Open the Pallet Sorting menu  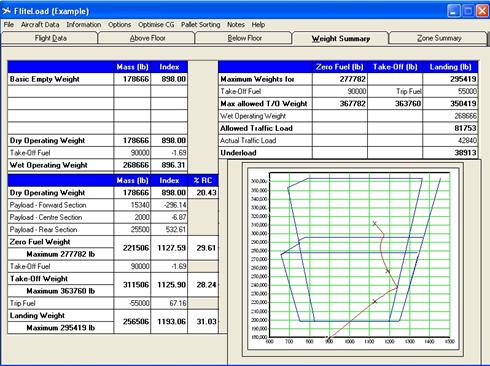[x=200, y=25]
